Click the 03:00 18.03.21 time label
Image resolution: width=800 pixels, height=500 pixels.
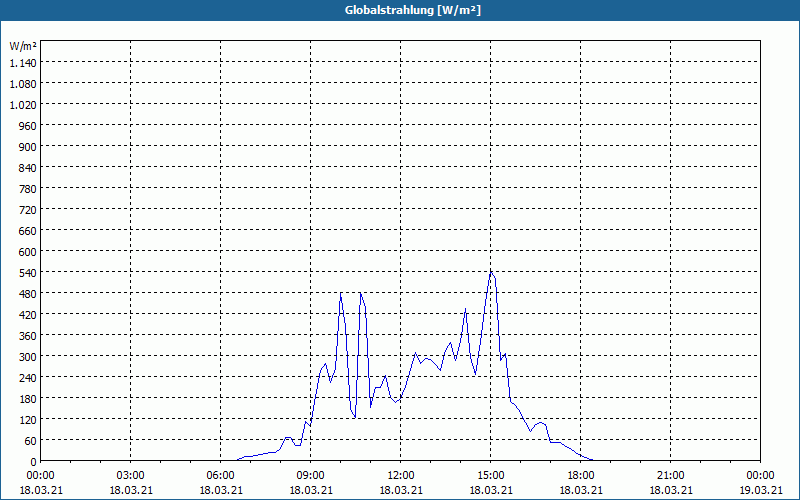click(131, 483)
